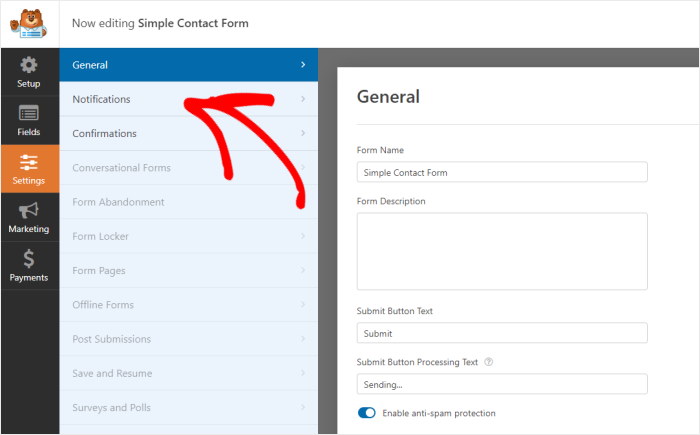Open the Surveys and Polls settings
Viewport: 700px width, 435px height.
coord(188,407)
